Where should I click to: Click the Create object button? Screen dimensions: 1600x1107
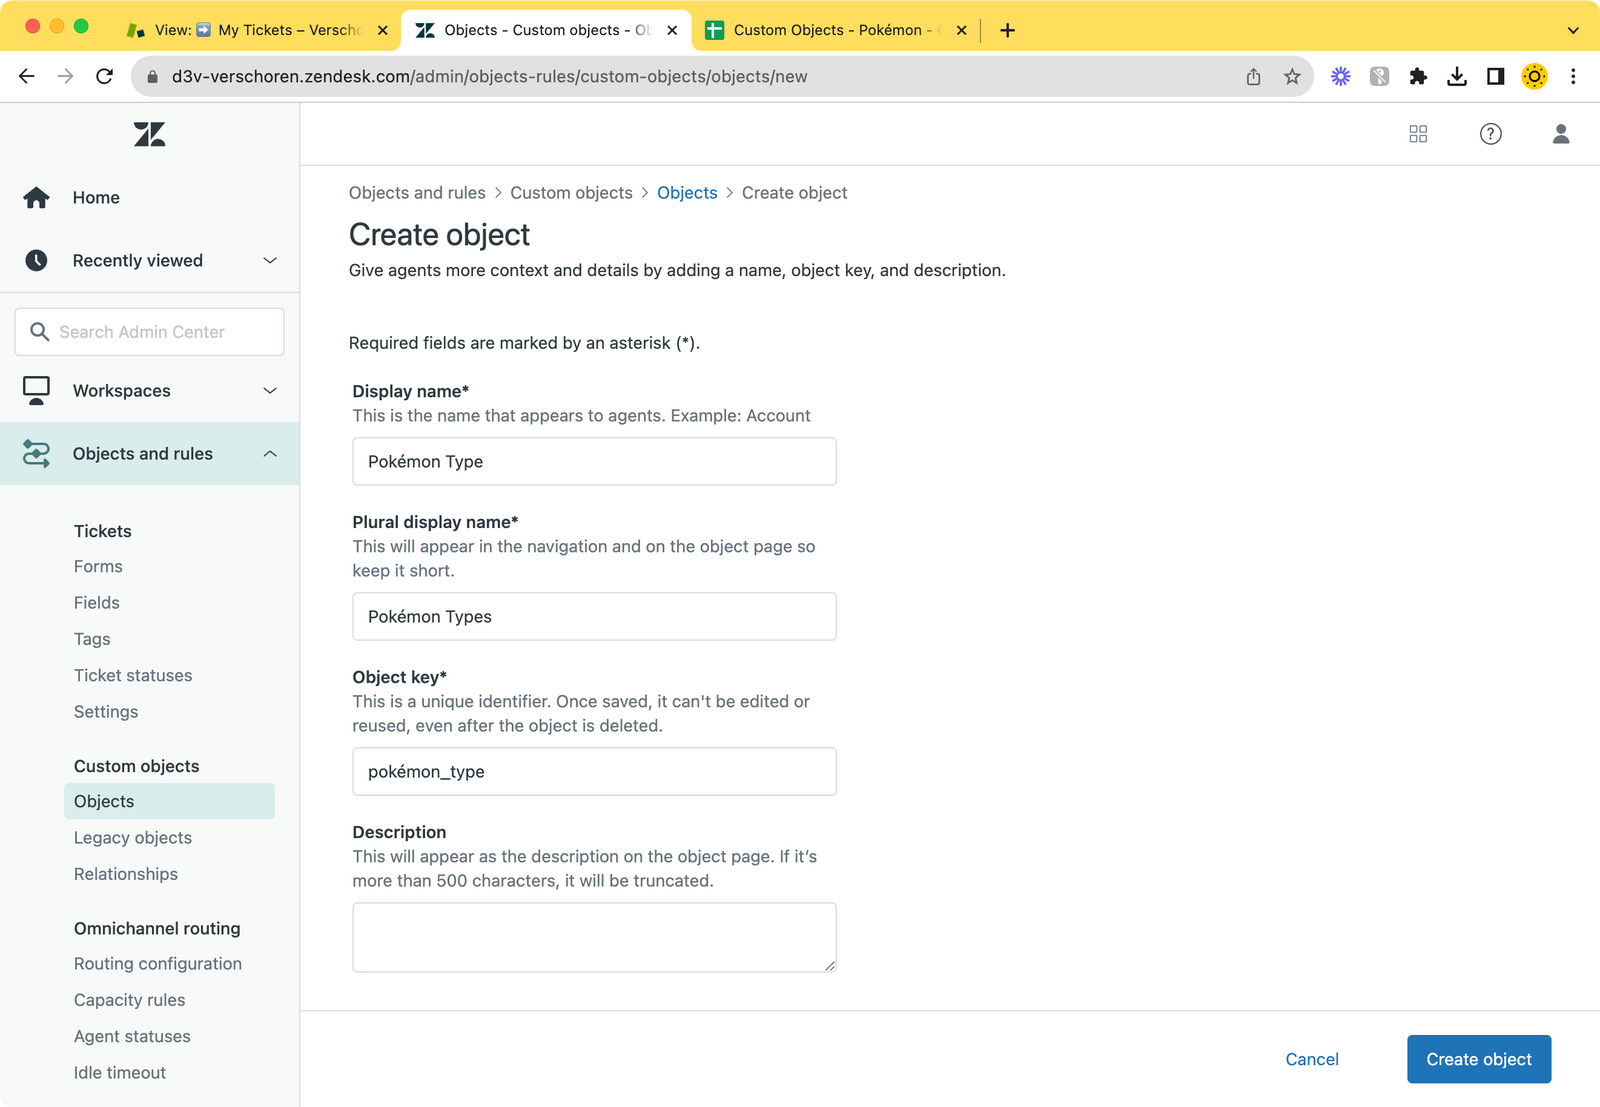[1478, 1059]
